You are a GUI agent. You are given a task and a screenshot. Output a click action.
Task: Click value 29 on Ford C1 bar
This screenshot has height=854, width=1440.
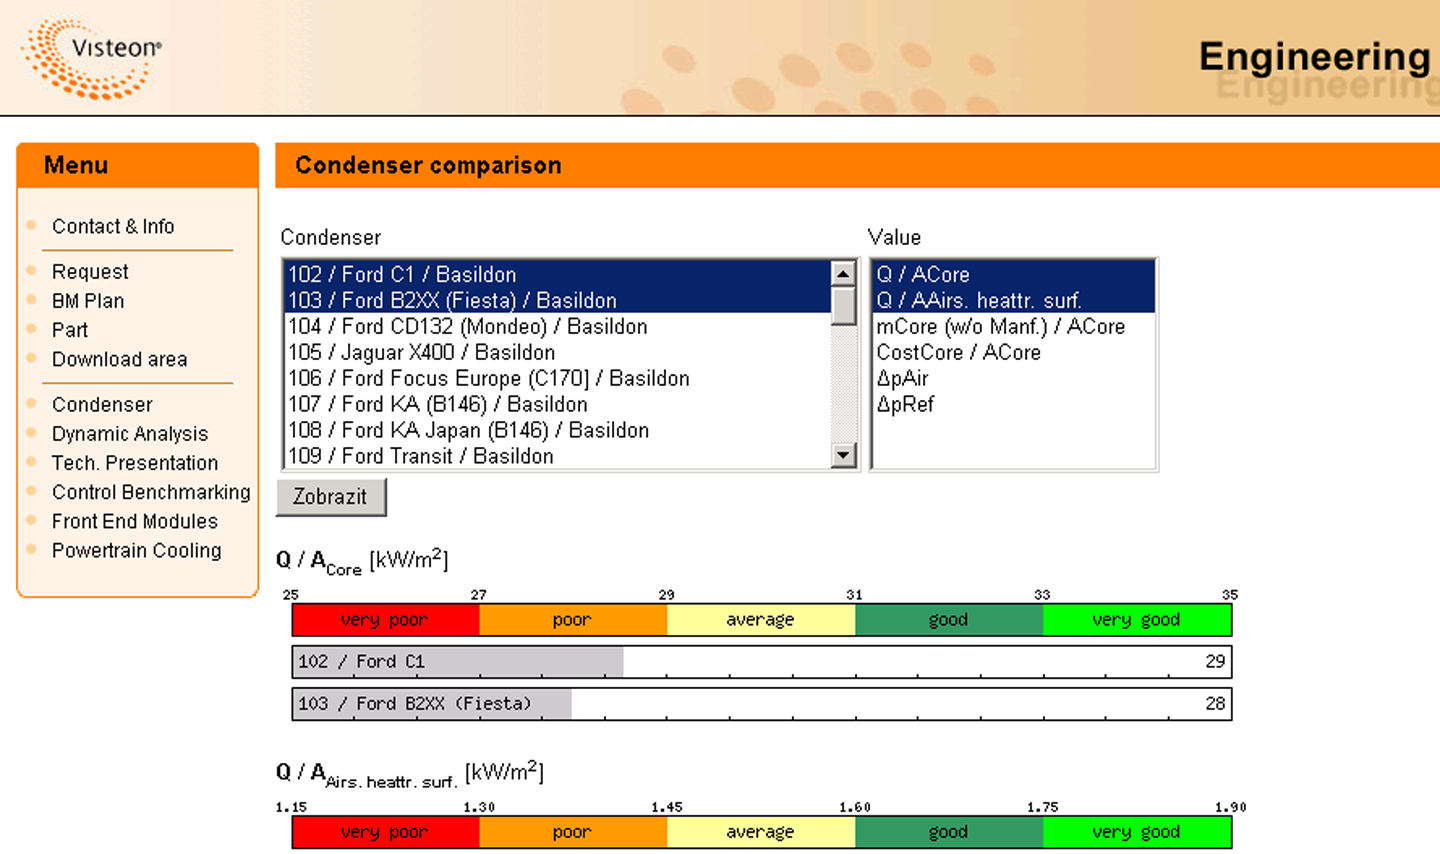[x=1215, y=661]
